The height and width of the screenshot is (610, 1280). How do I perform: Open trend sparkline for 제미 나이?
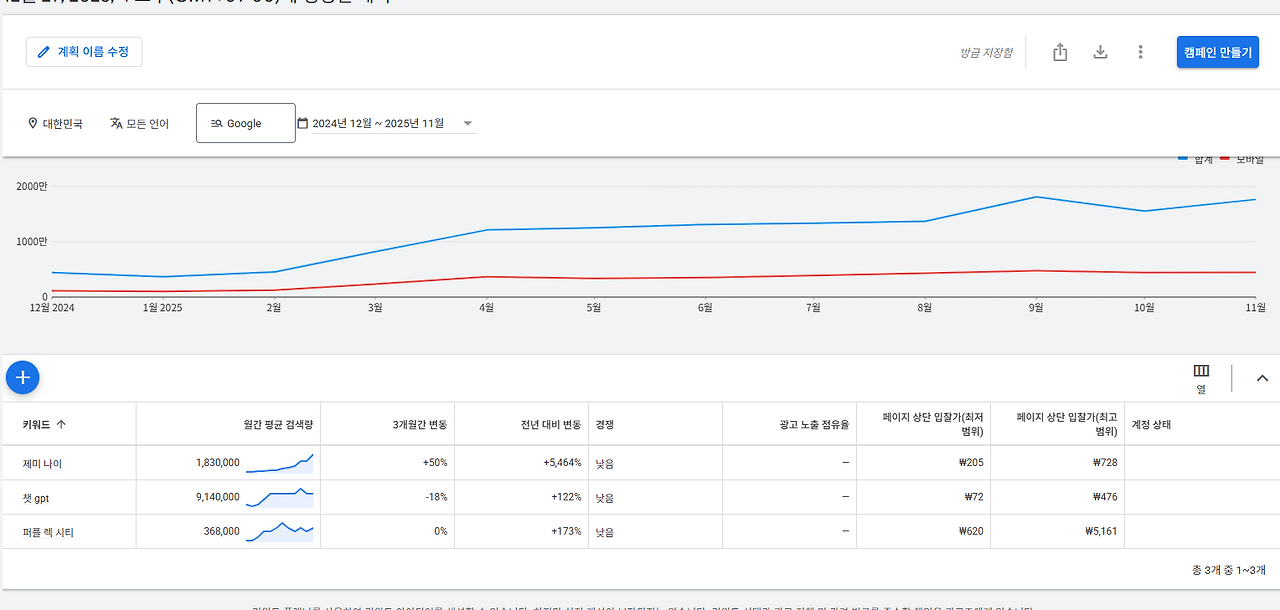coord(280,462)
